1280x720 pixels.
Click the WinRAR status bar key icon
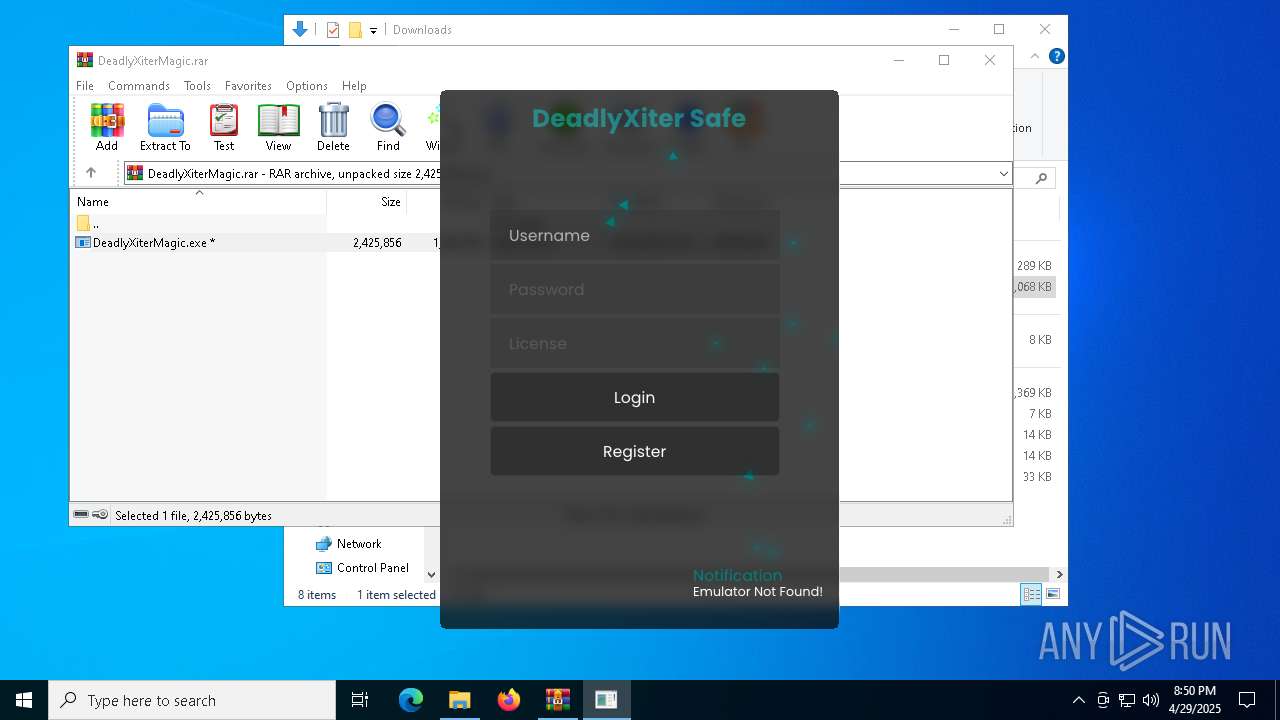pos(100,515)
